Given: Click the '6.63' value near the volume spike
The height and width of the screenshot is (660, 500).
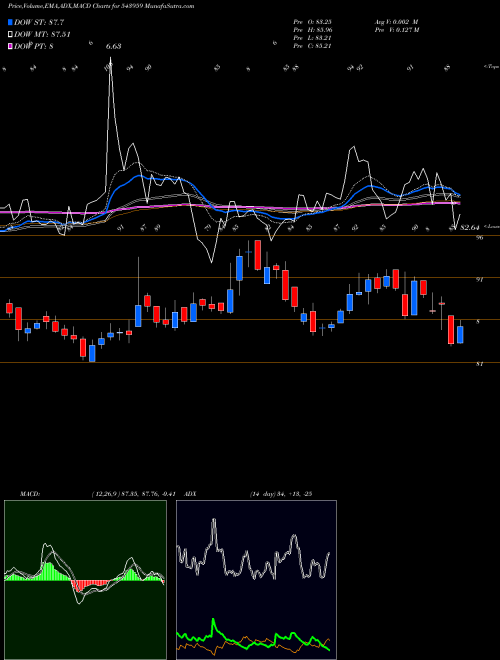Looking at the screenshot, I should point(114,46).
